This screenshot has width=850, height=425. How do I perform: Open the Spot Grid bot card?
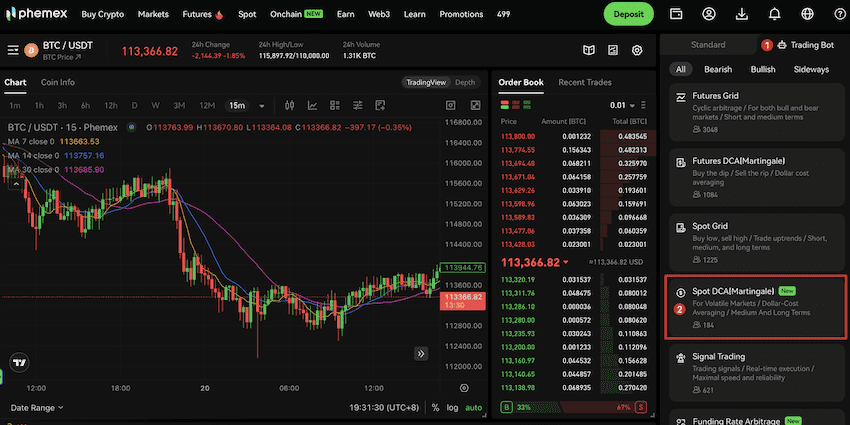pyautogui.click(x=757, y=243)
